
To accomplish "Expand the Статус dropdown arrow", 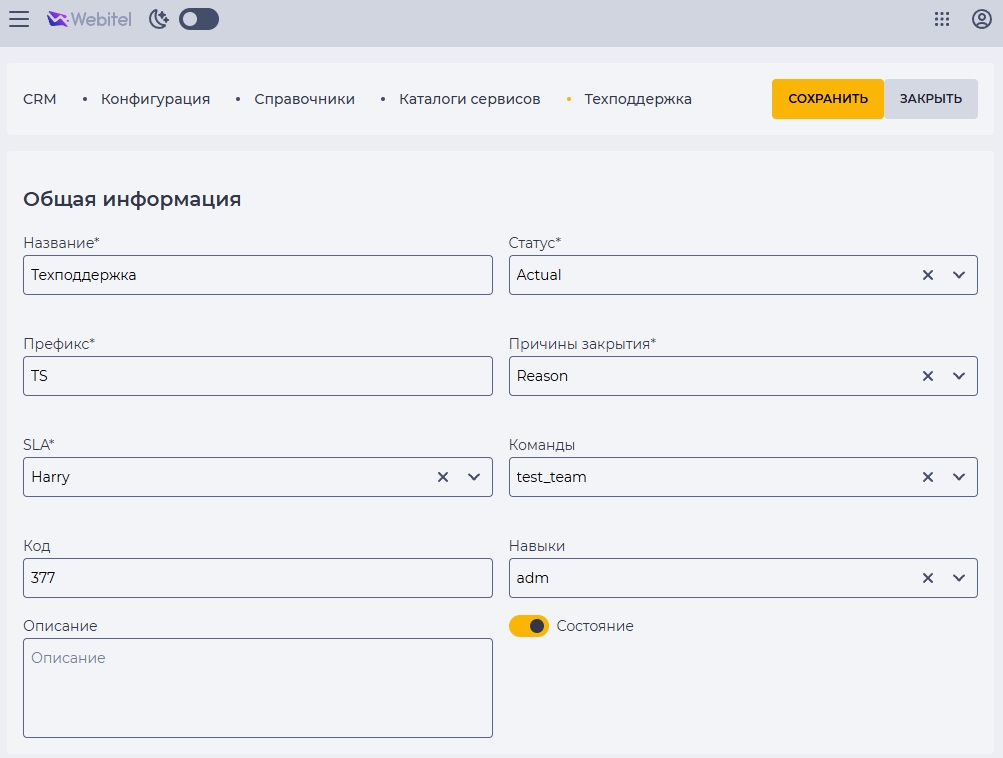I will tap(959, 275).
